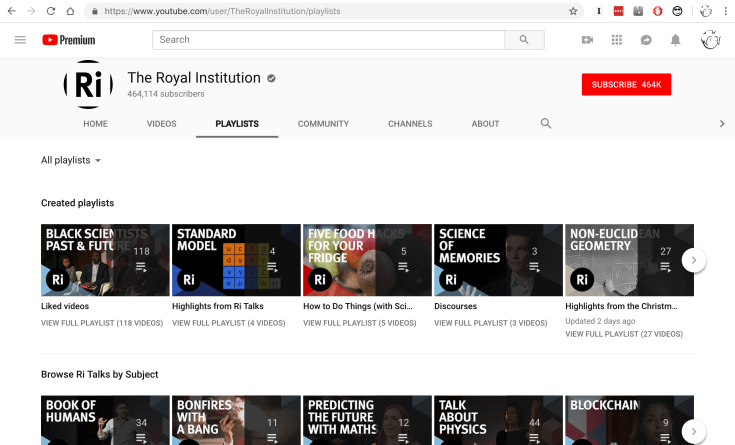Show next Browse Ri Talks playlists arrow
Image resolution: width=735 pixels, height=445 pixels.
694,431
